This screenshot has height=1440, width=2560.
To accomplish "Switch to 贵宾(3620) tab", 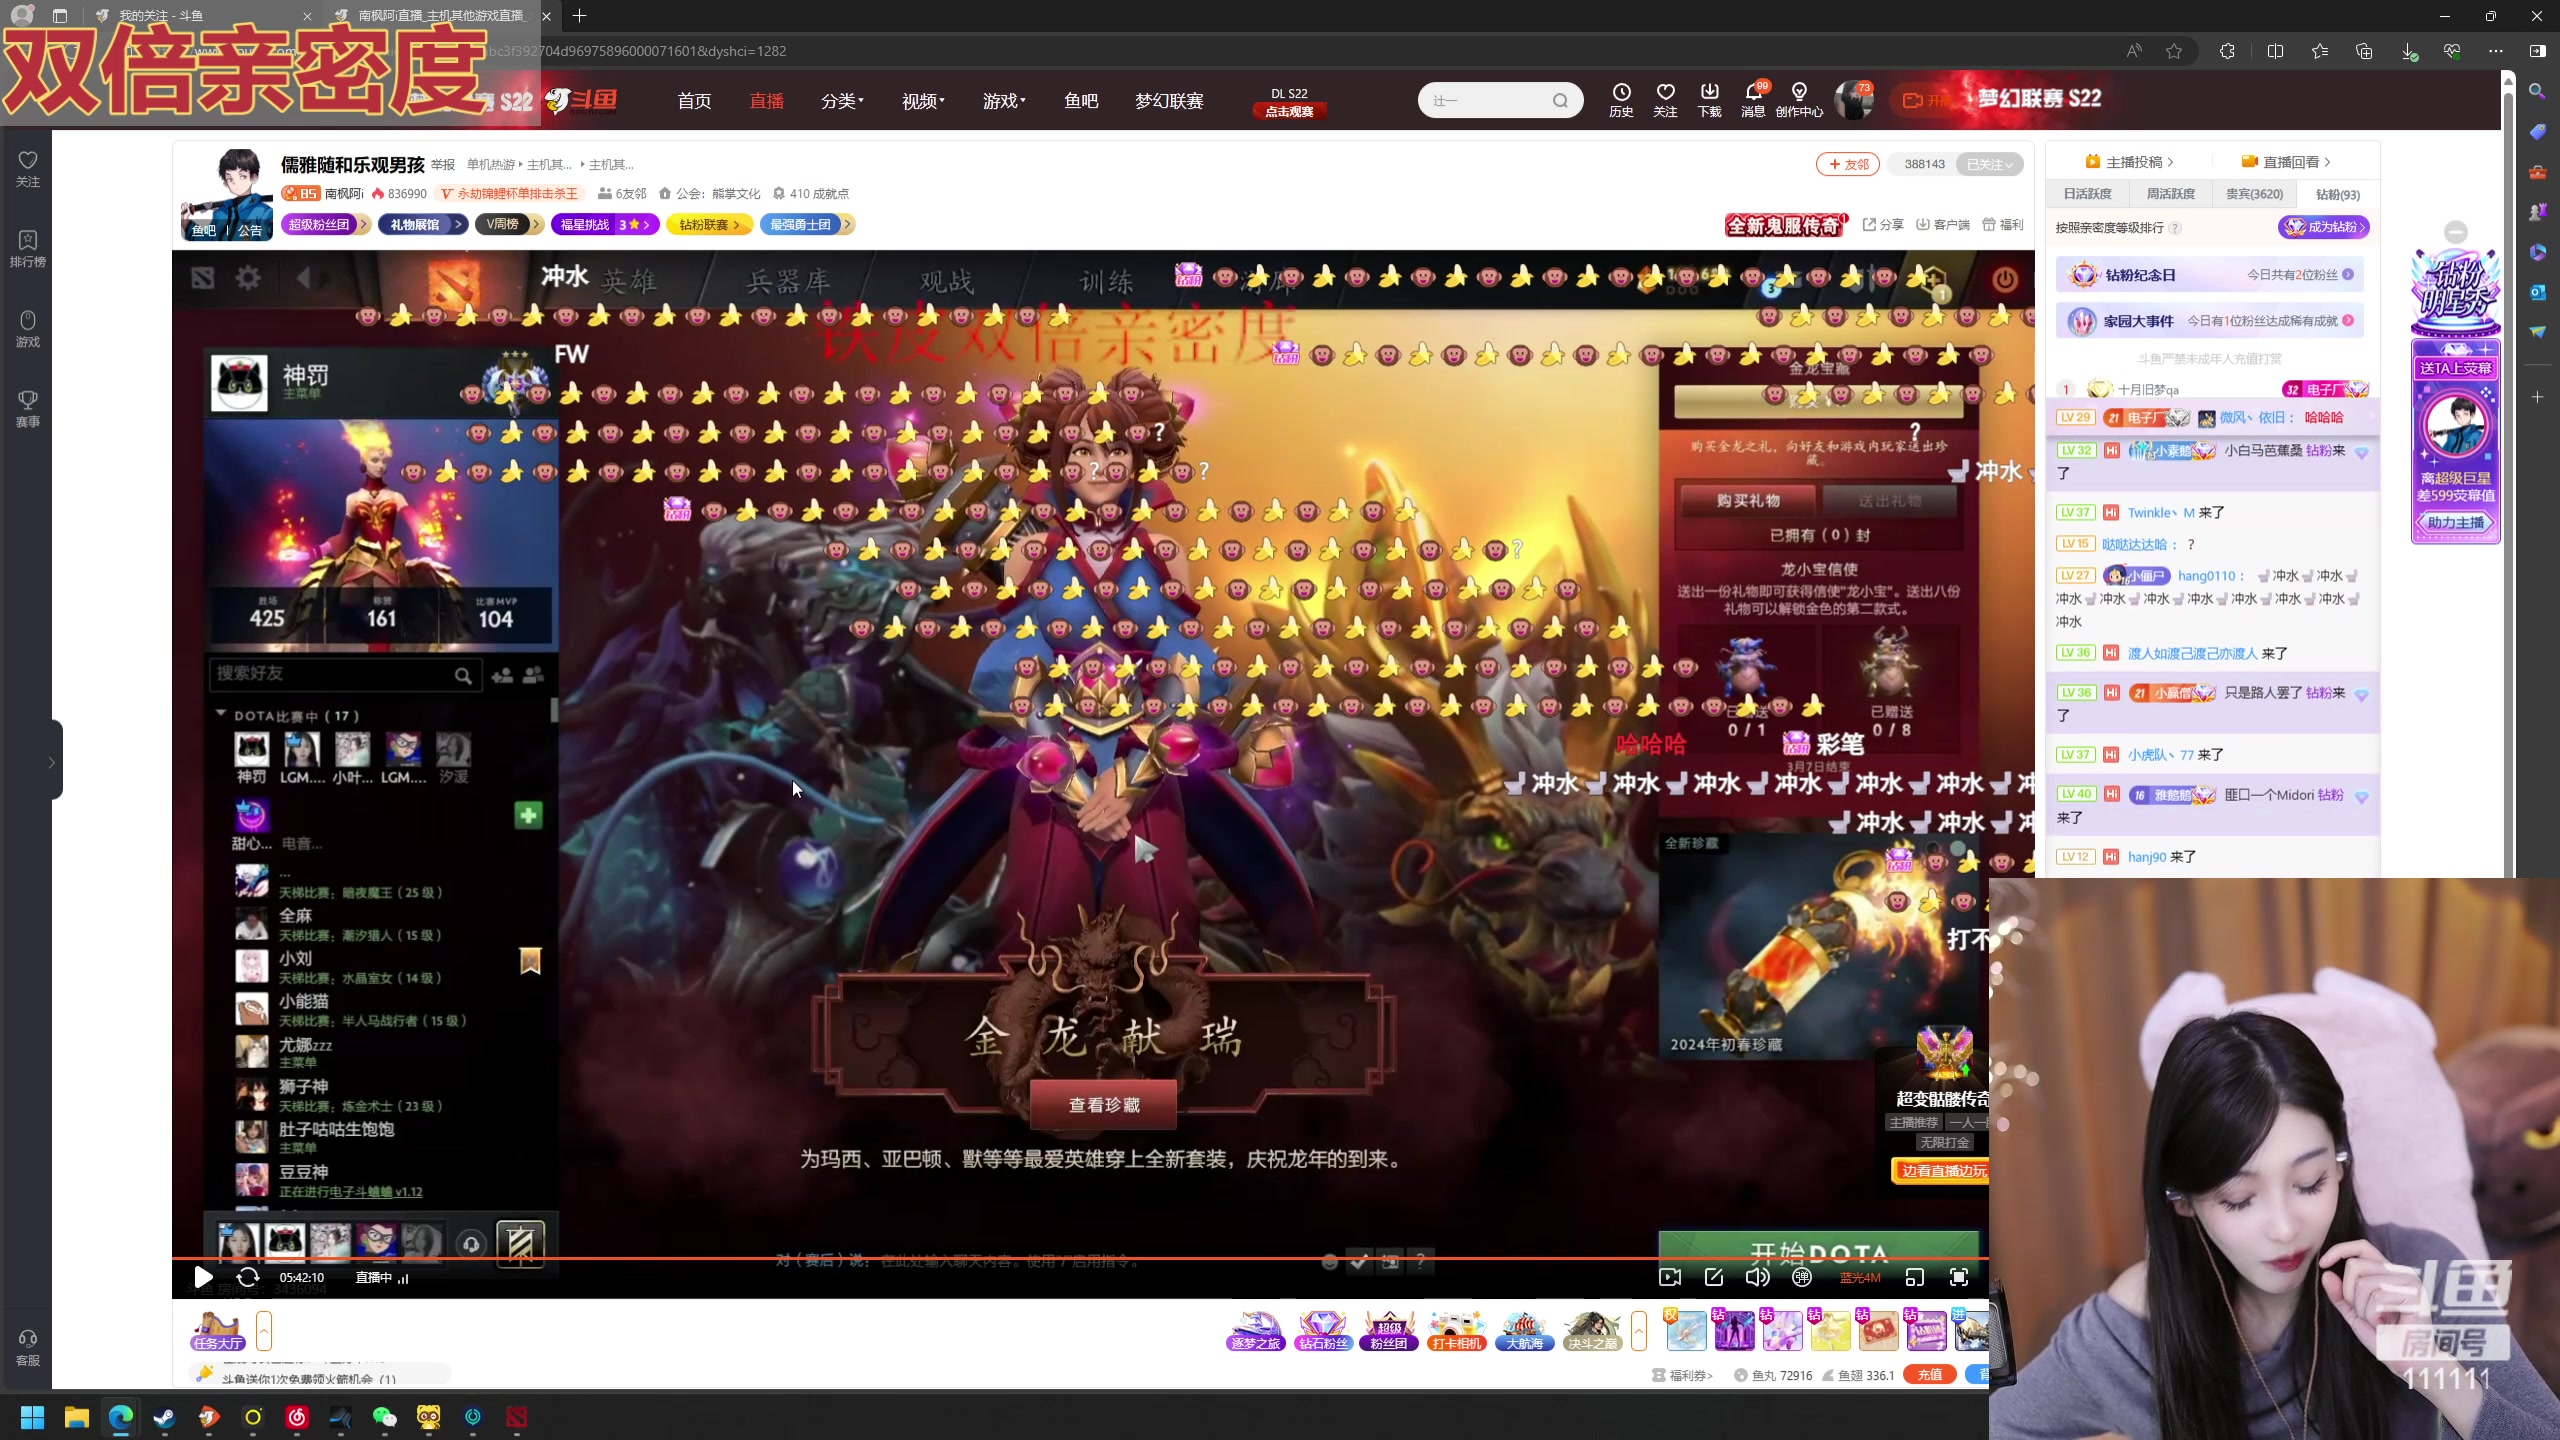I will [2254, 194].
